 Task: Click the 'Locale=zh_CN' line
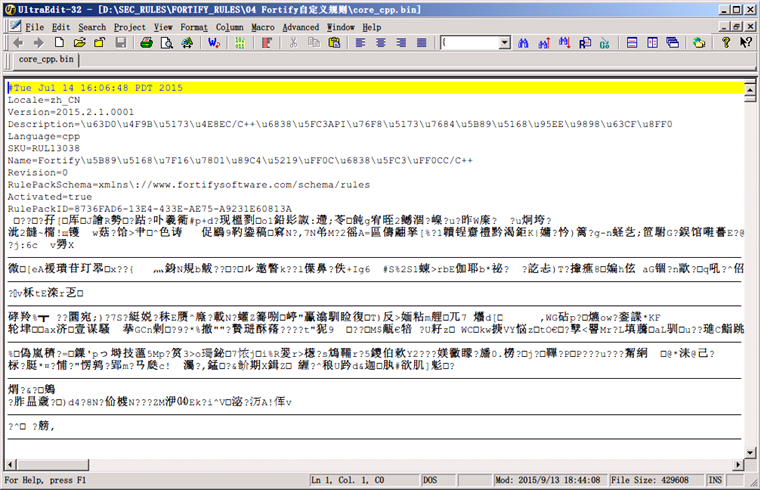[x=44, y=100]
